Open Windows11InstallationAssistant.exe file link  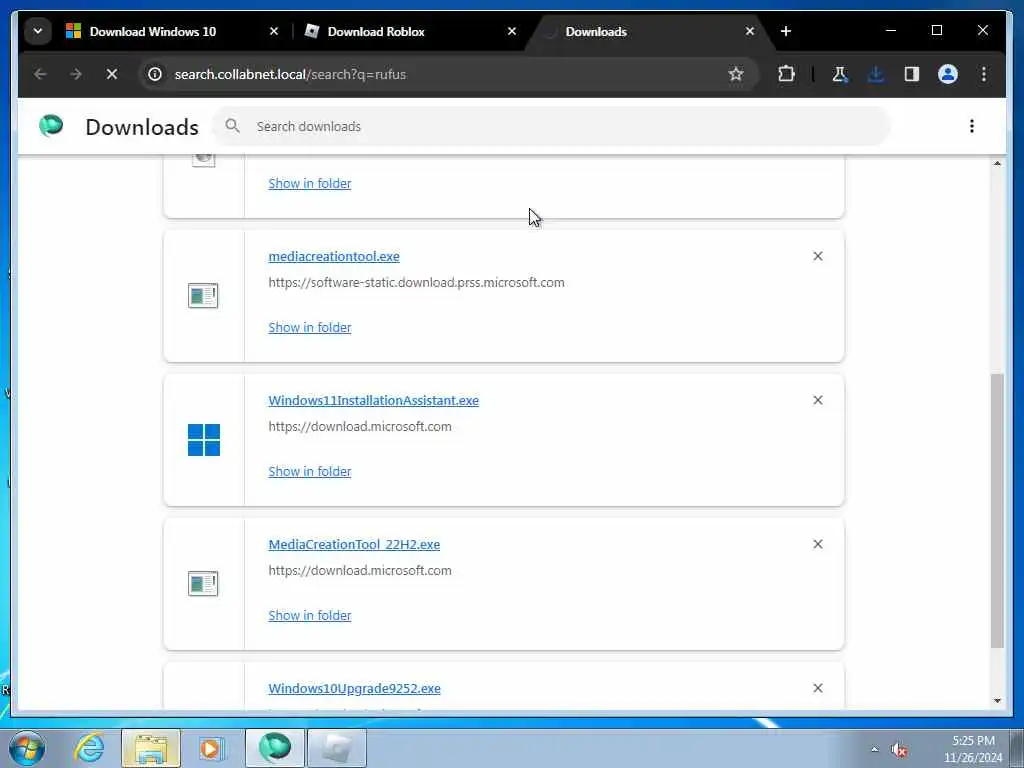(x=374, y=400)
